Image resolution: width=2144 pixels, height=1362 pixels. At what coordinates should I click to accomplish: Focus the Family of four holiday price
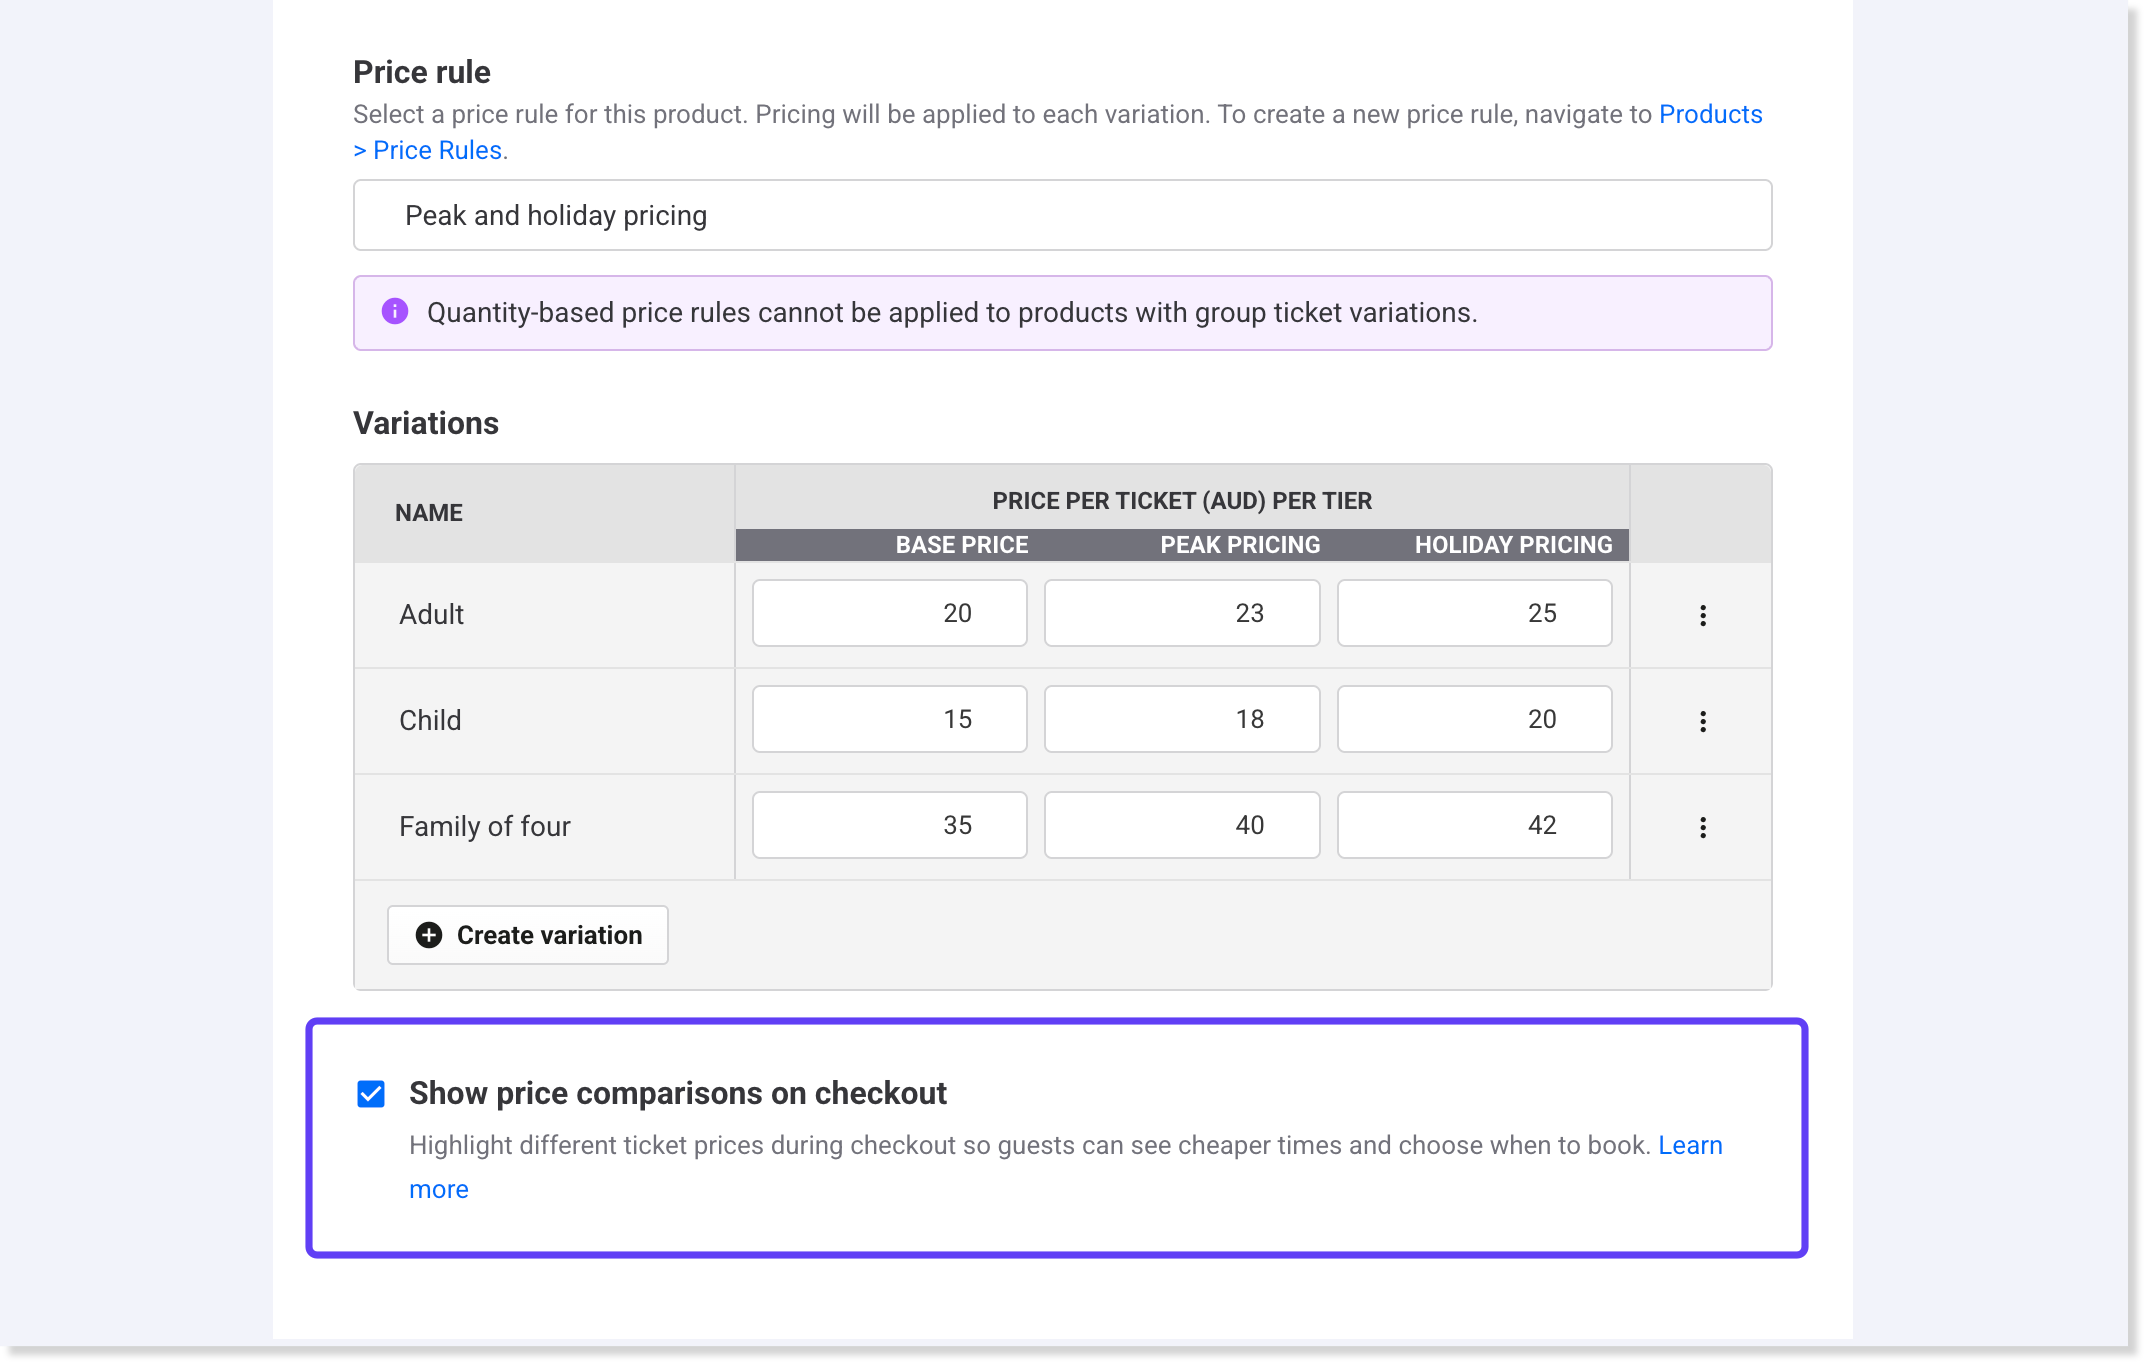[x=1474, y=825]
